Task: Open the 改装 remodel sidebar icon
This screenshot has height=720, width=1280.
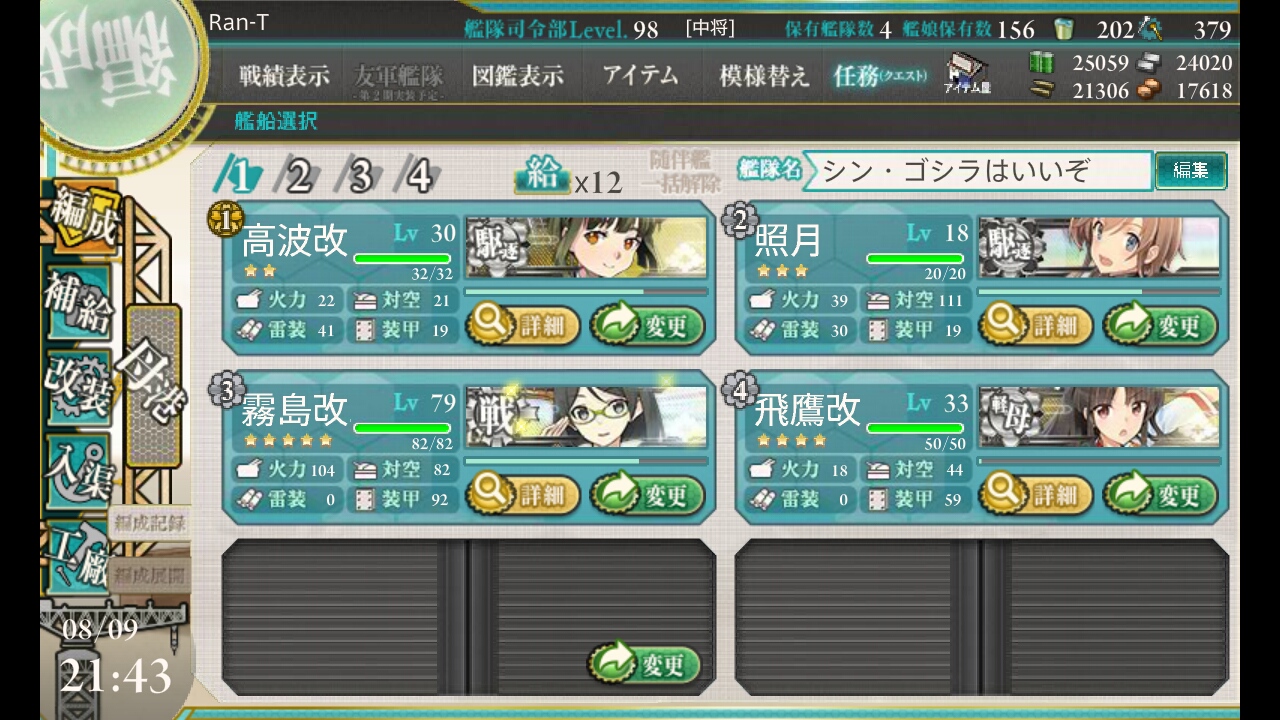Action: point(78,386)
